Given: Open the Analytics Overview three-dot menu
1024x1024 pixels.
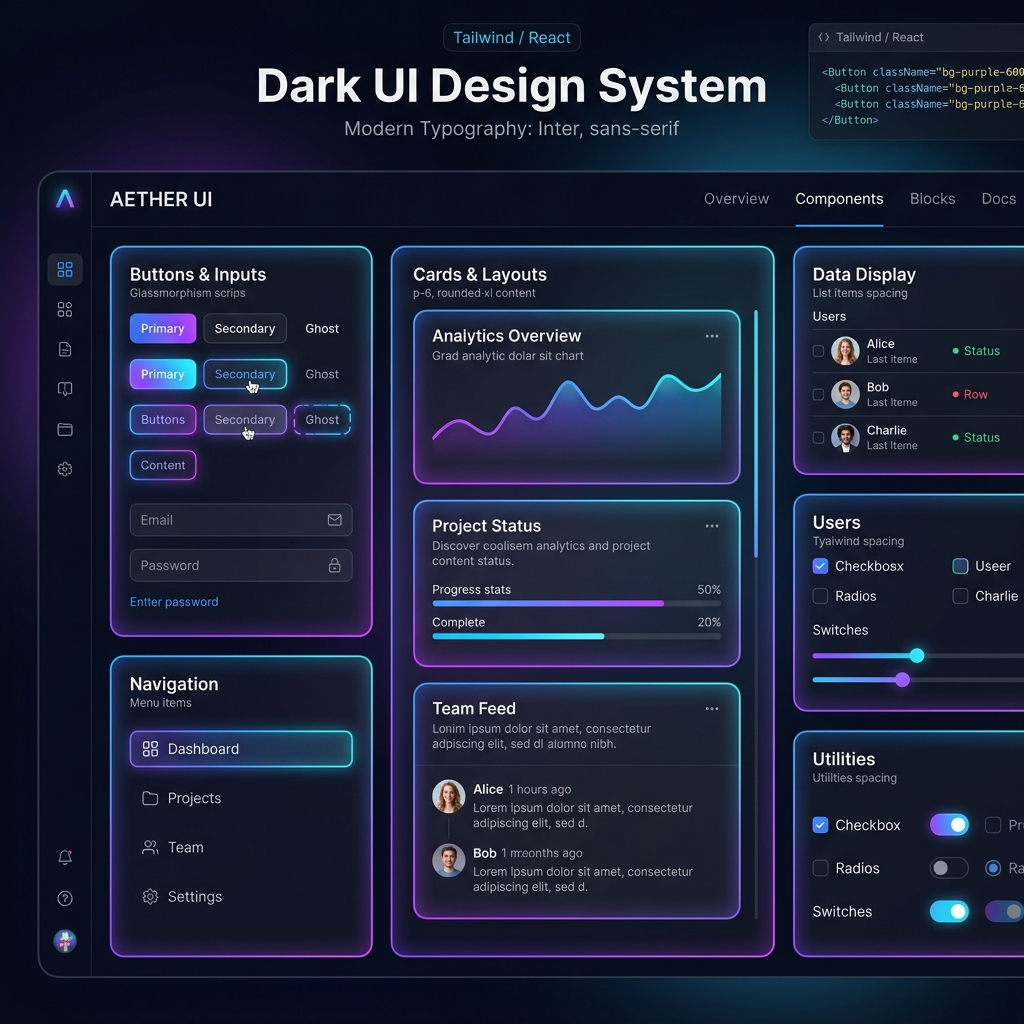Looking at the screenshot, I should (x=712, y=336).
